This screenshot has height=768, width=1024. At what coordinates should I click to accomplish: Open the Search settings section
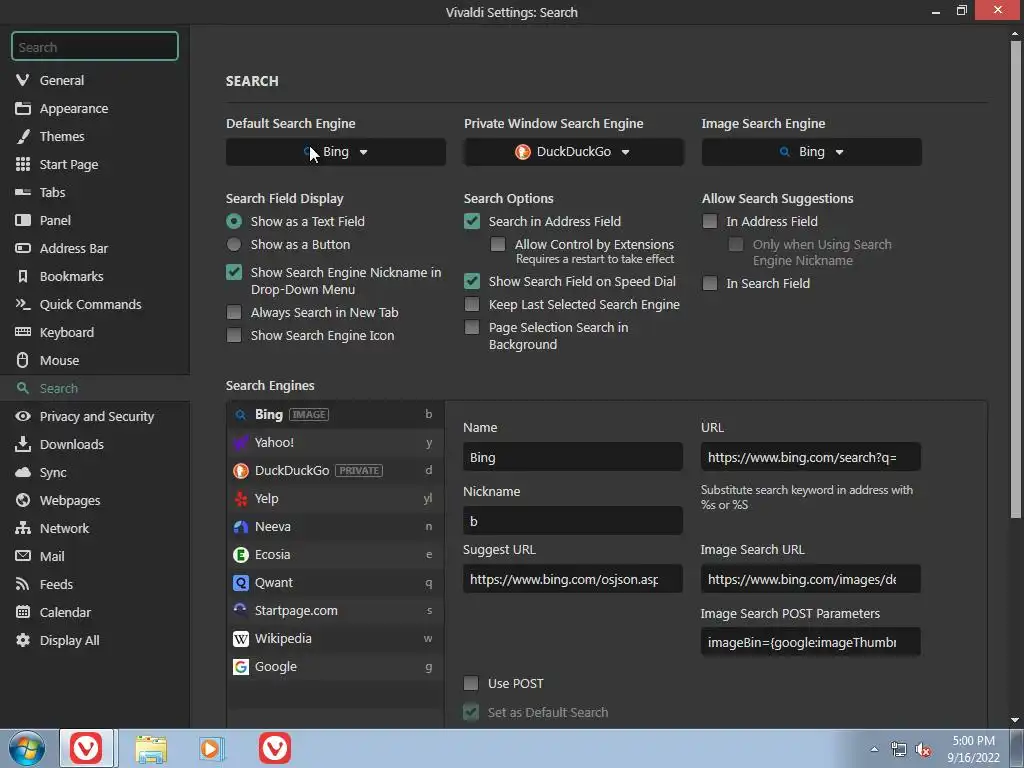[95, 388]
